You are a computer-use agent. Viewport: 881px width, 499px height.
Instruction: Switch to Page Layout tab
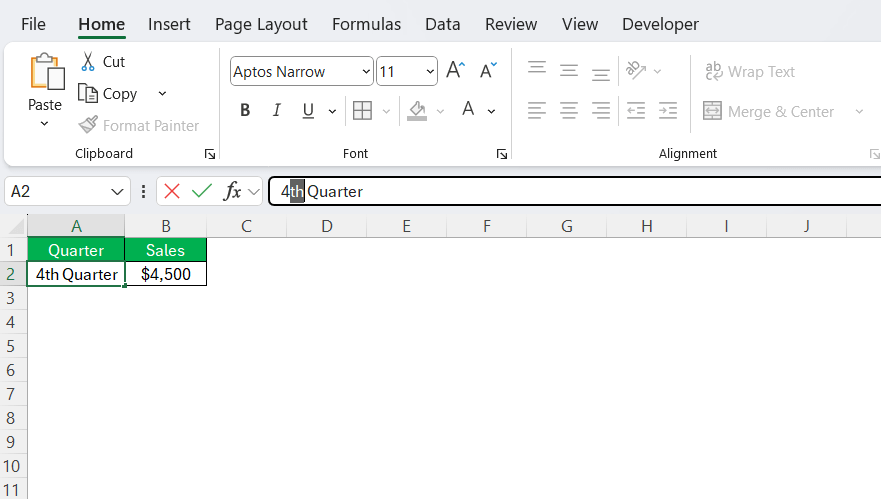261,24
